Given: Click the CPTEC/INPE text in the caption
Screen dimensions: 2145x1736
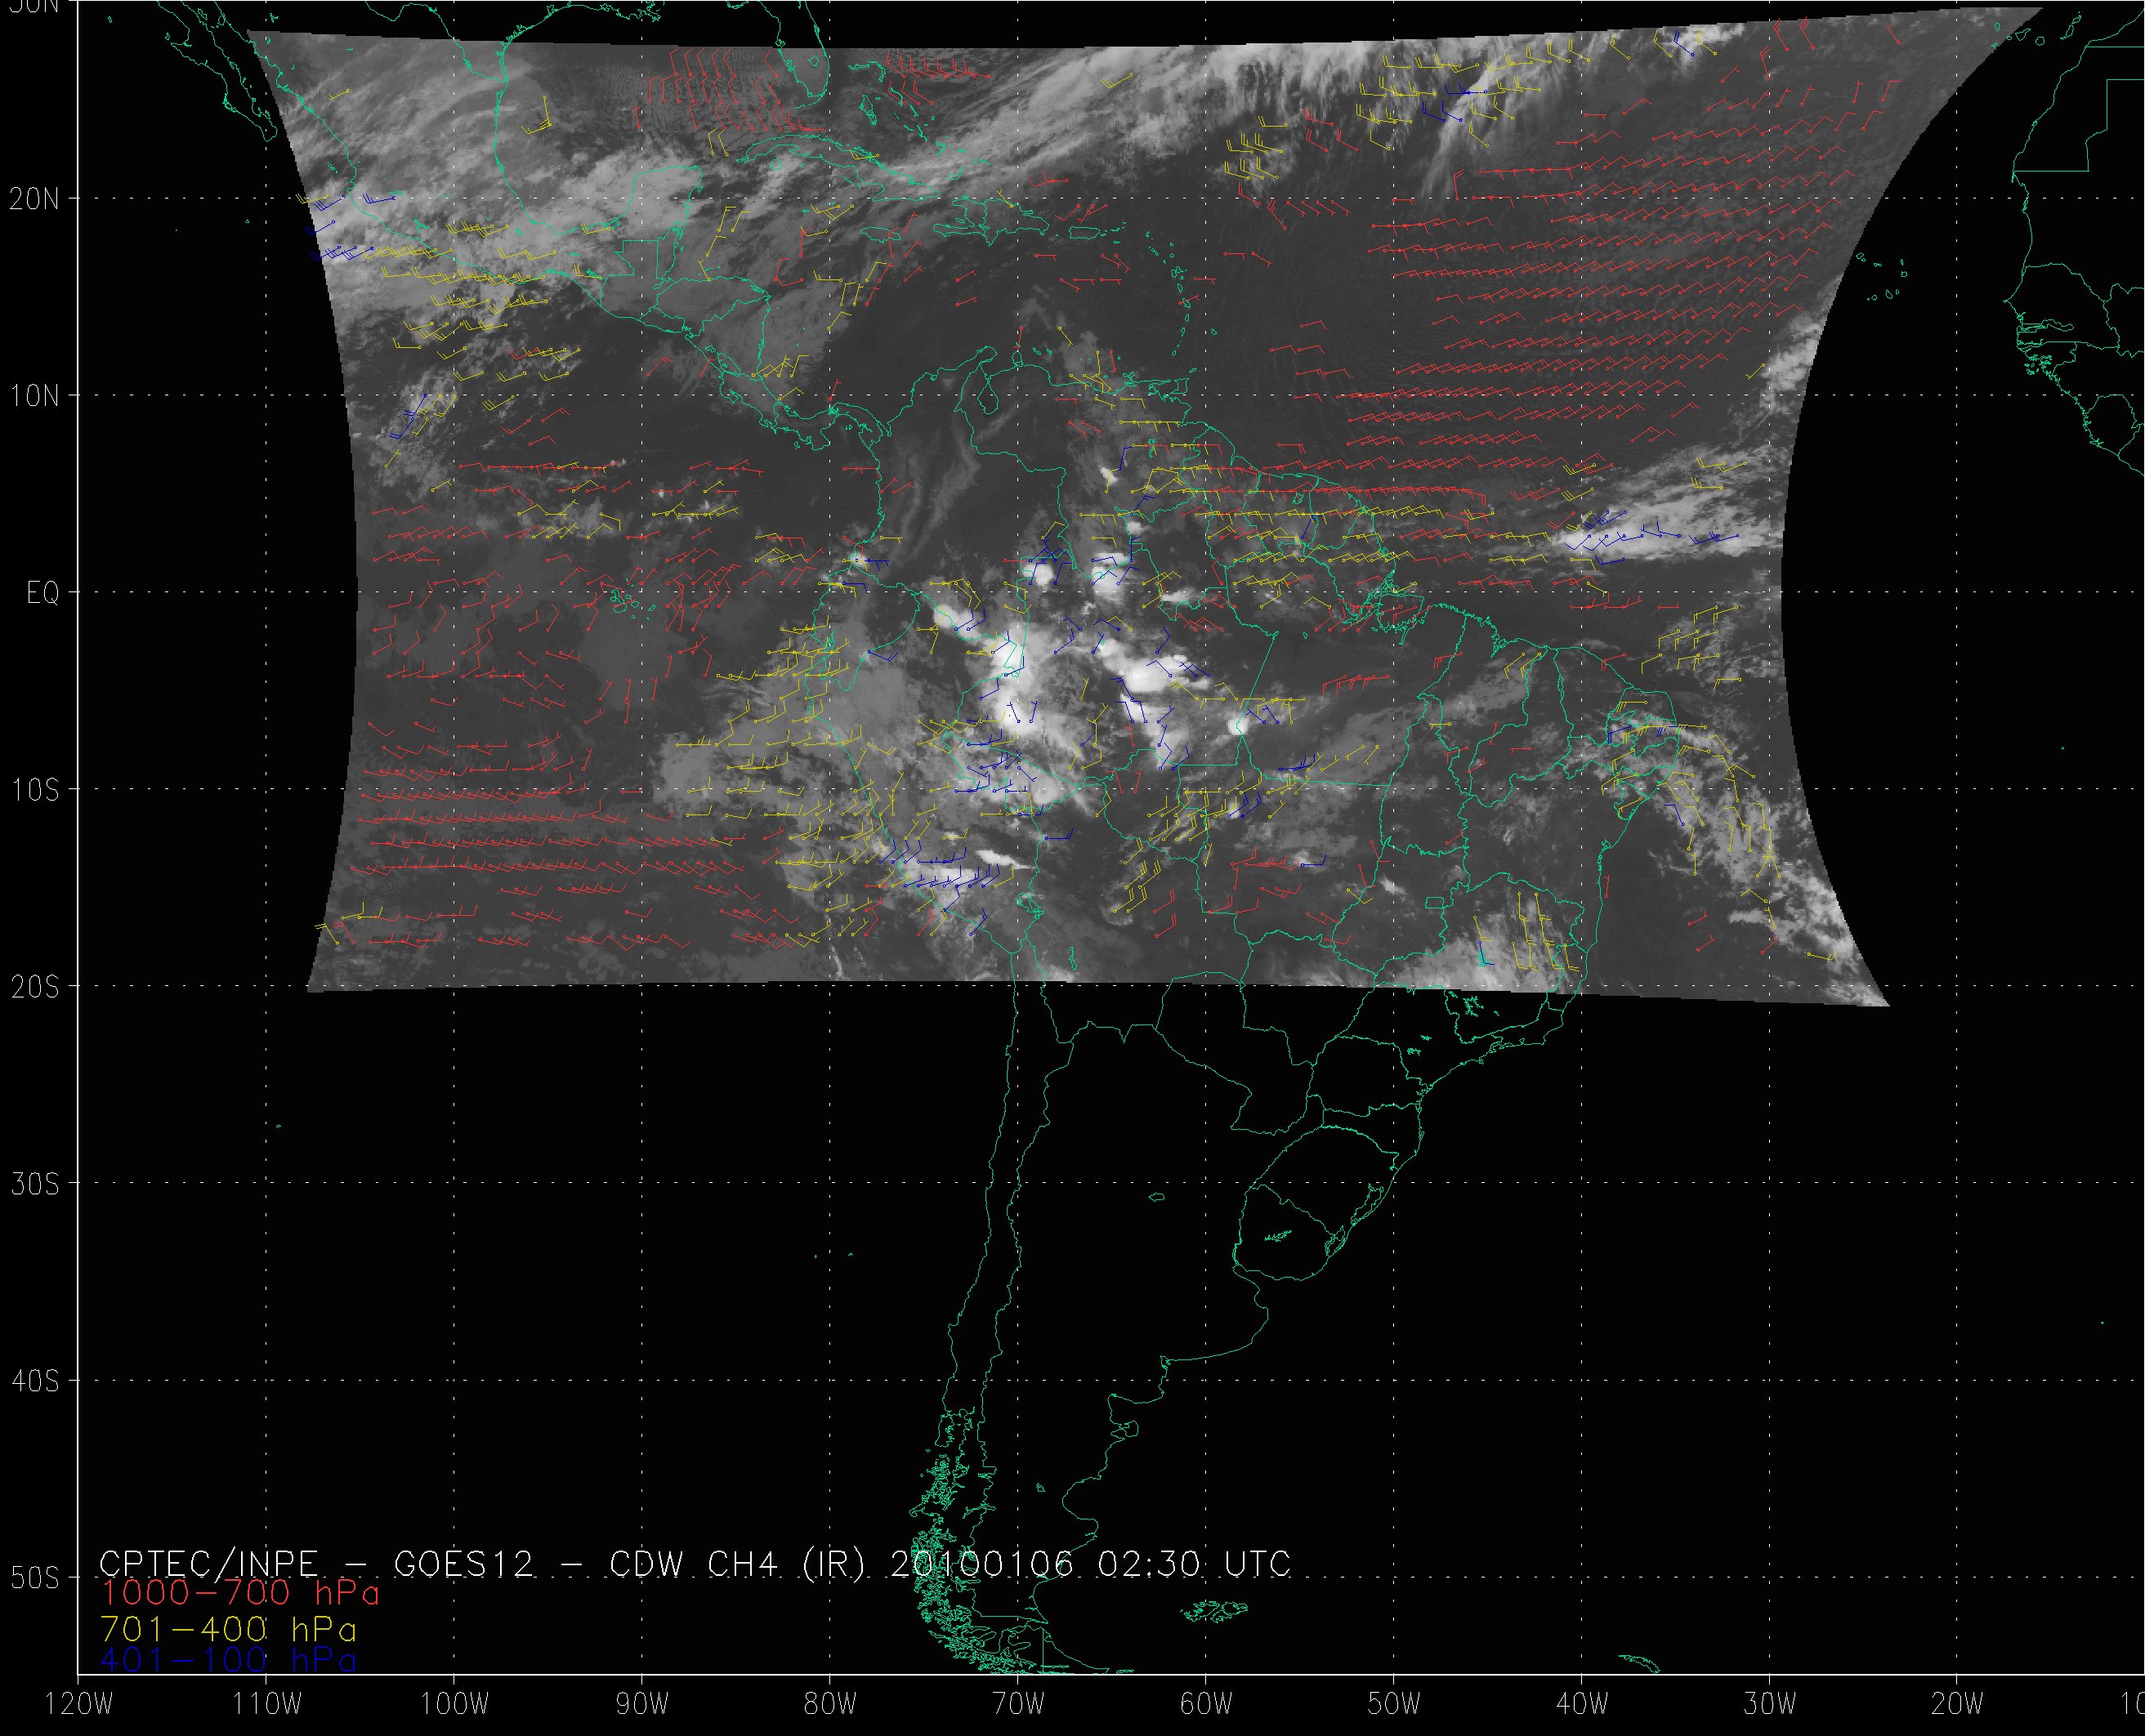Looking at the screenshot, I should tap(208, 1563).
